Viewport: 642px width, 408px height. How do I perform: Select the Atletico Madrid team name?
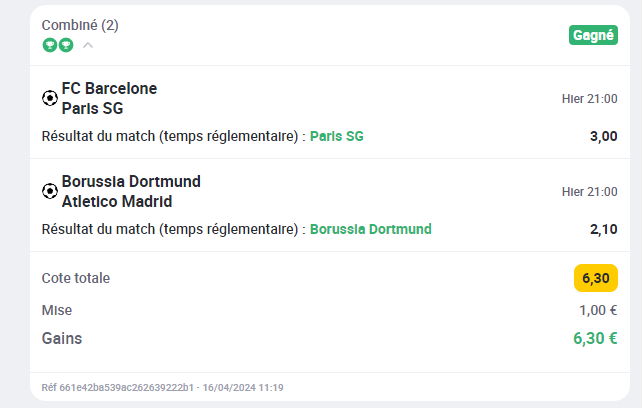[117, 202]
